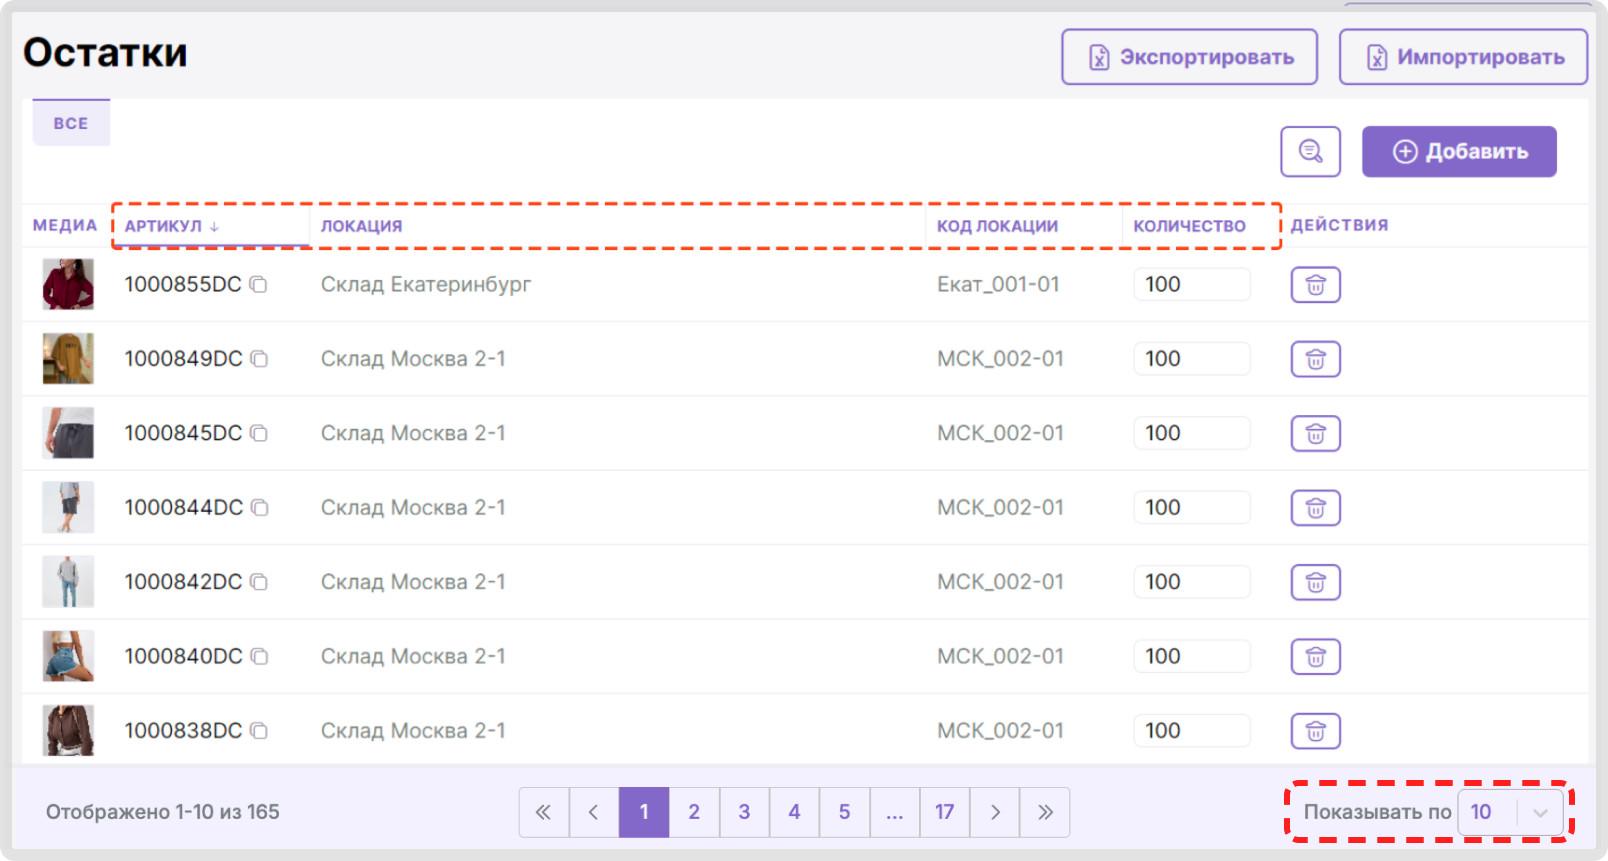The image size is (1608, 861).
Task: Go to page 17
Action: tap(945, 812)
